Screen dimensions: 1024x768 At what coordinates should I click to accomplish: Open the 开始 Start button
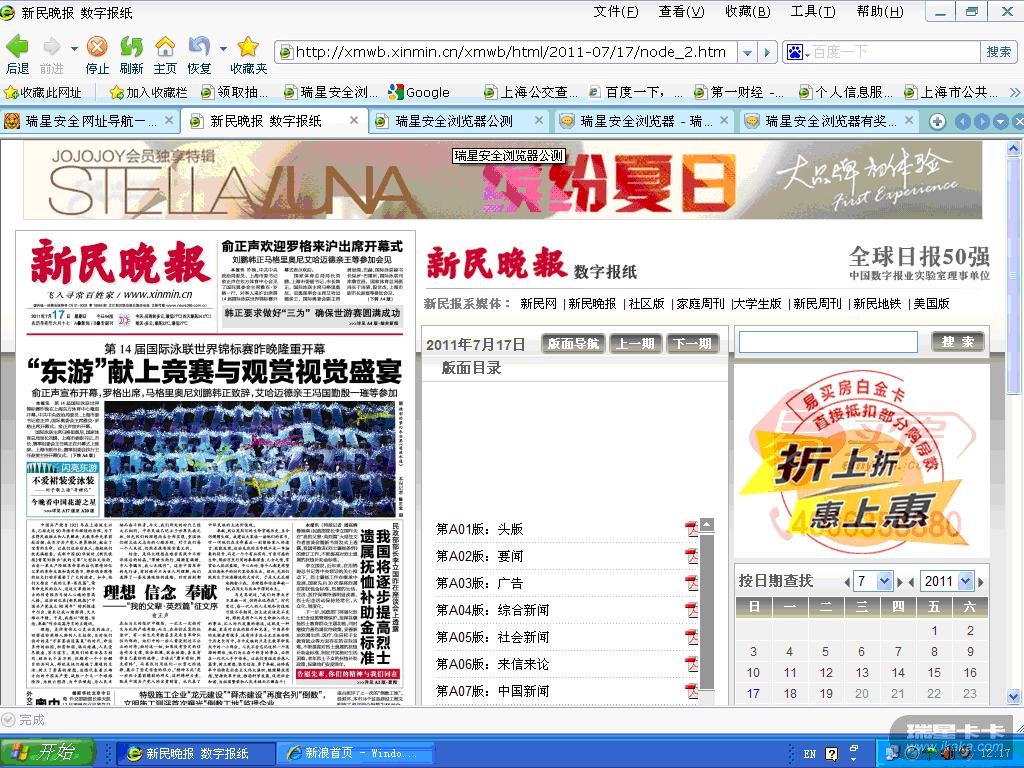[48, 753]
